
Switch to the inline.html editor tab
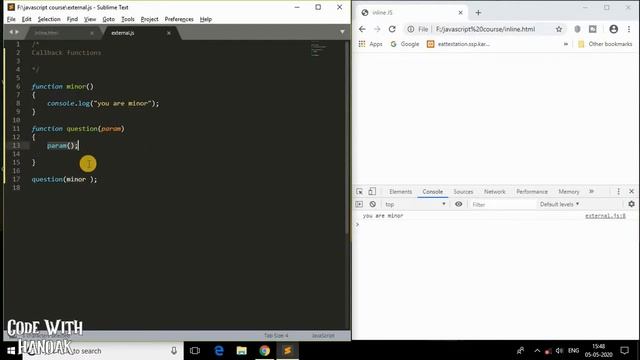[x=61, y=33]
